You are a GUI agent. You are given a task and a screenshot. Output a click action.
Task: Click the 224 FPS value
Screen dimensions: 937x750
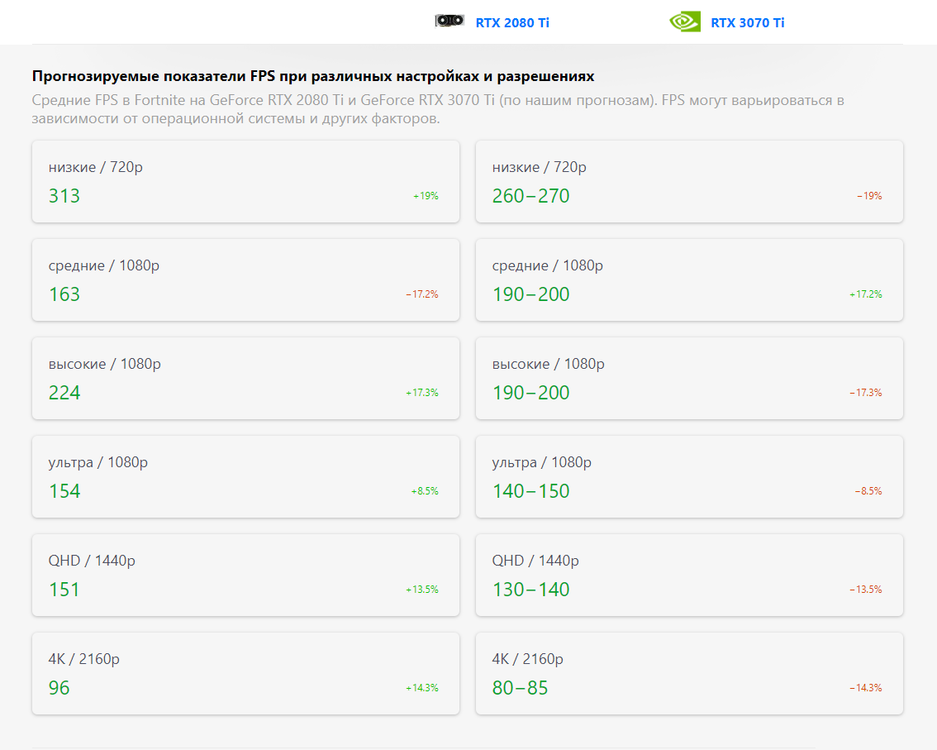[x=64, y=393]
